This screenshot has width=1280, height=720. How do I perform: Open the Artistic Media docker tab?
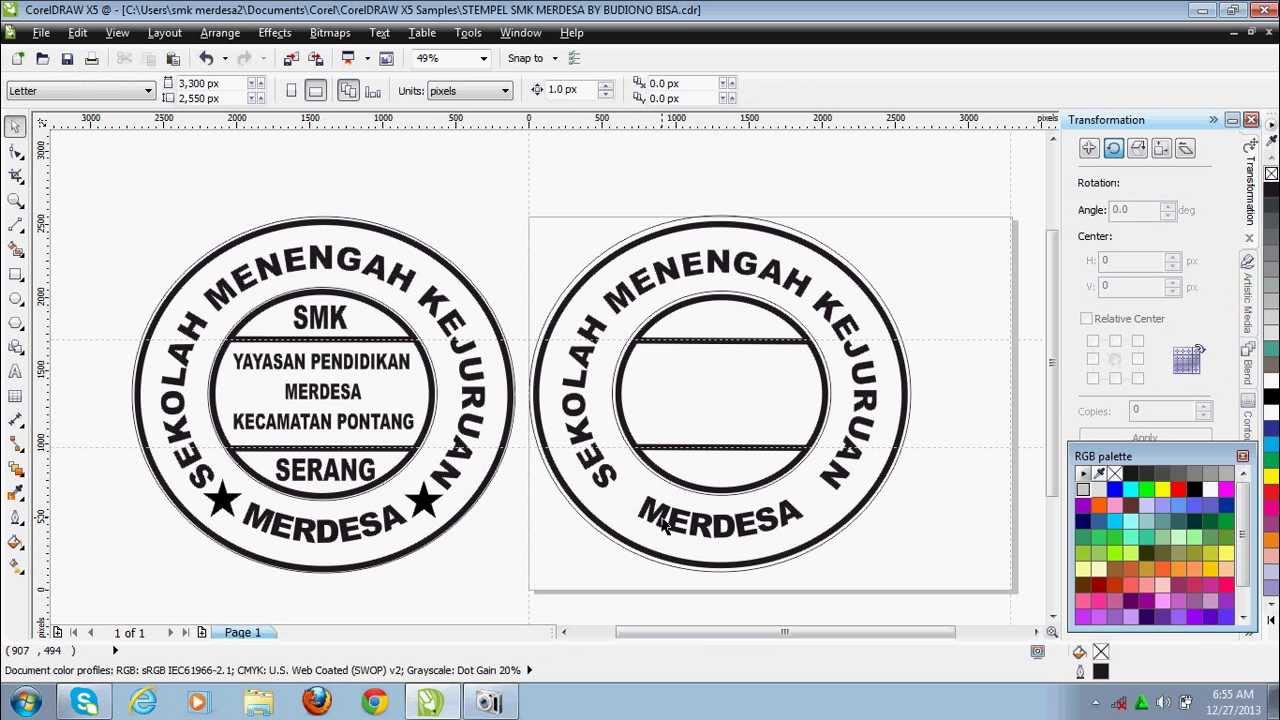tap(1247, 295)
